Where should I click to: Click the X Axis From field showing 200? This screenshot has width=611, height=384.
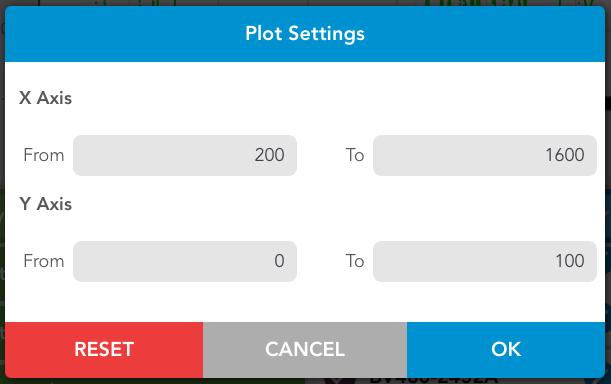(x=185, y=155)
